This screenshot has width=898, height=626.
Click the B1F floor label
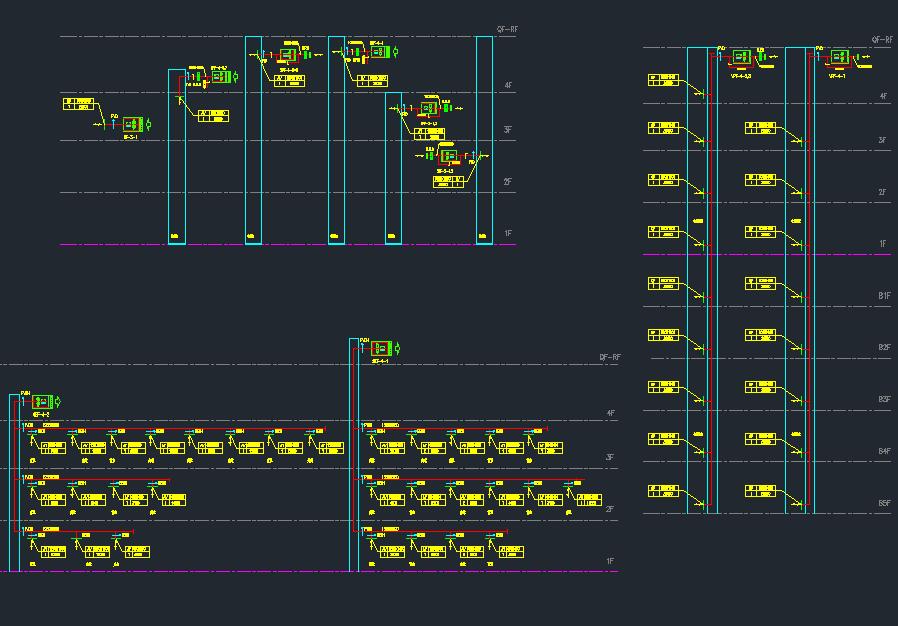(x=884, y=296)
